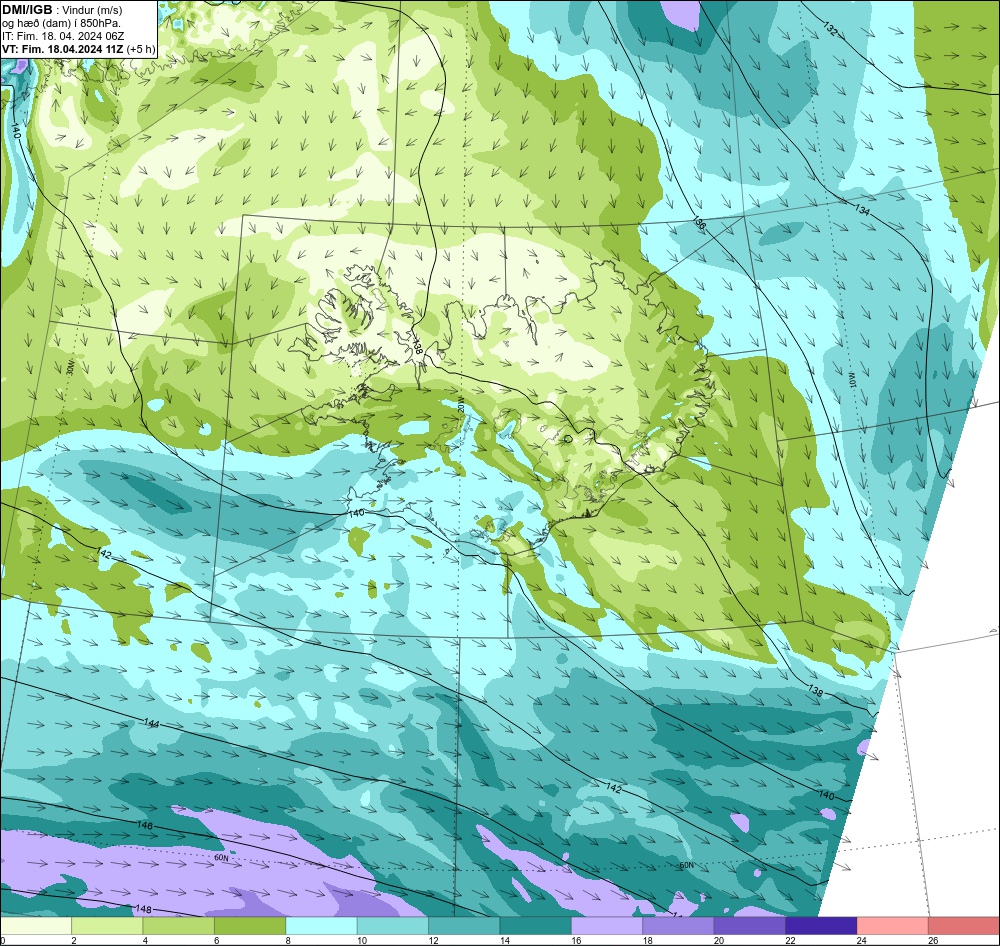
Task: Click legend value '6'
Action: click(x=217, y=940)
